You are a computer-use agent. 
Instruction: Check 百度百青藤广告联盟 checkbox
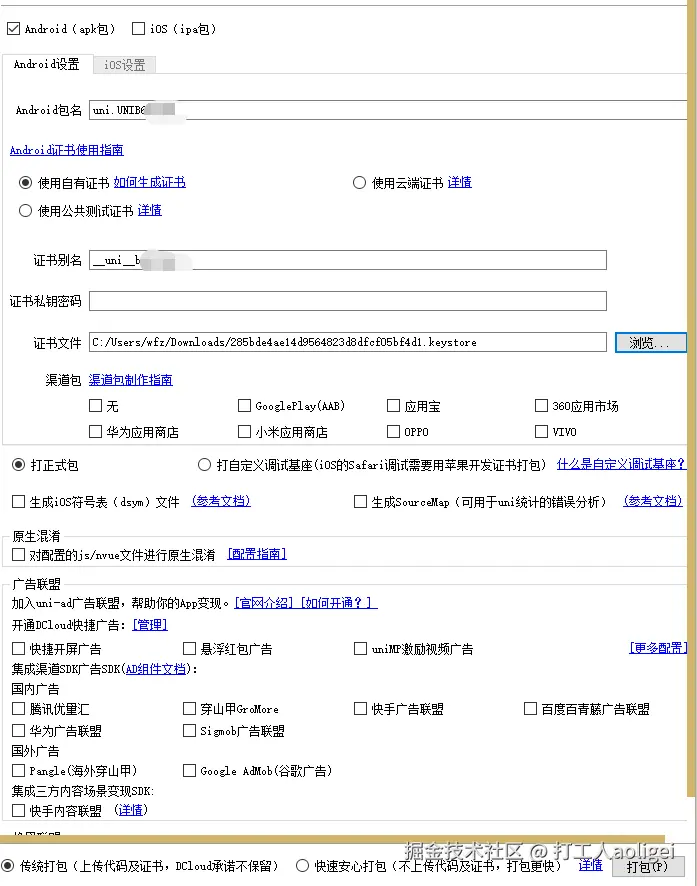[530, 709]
